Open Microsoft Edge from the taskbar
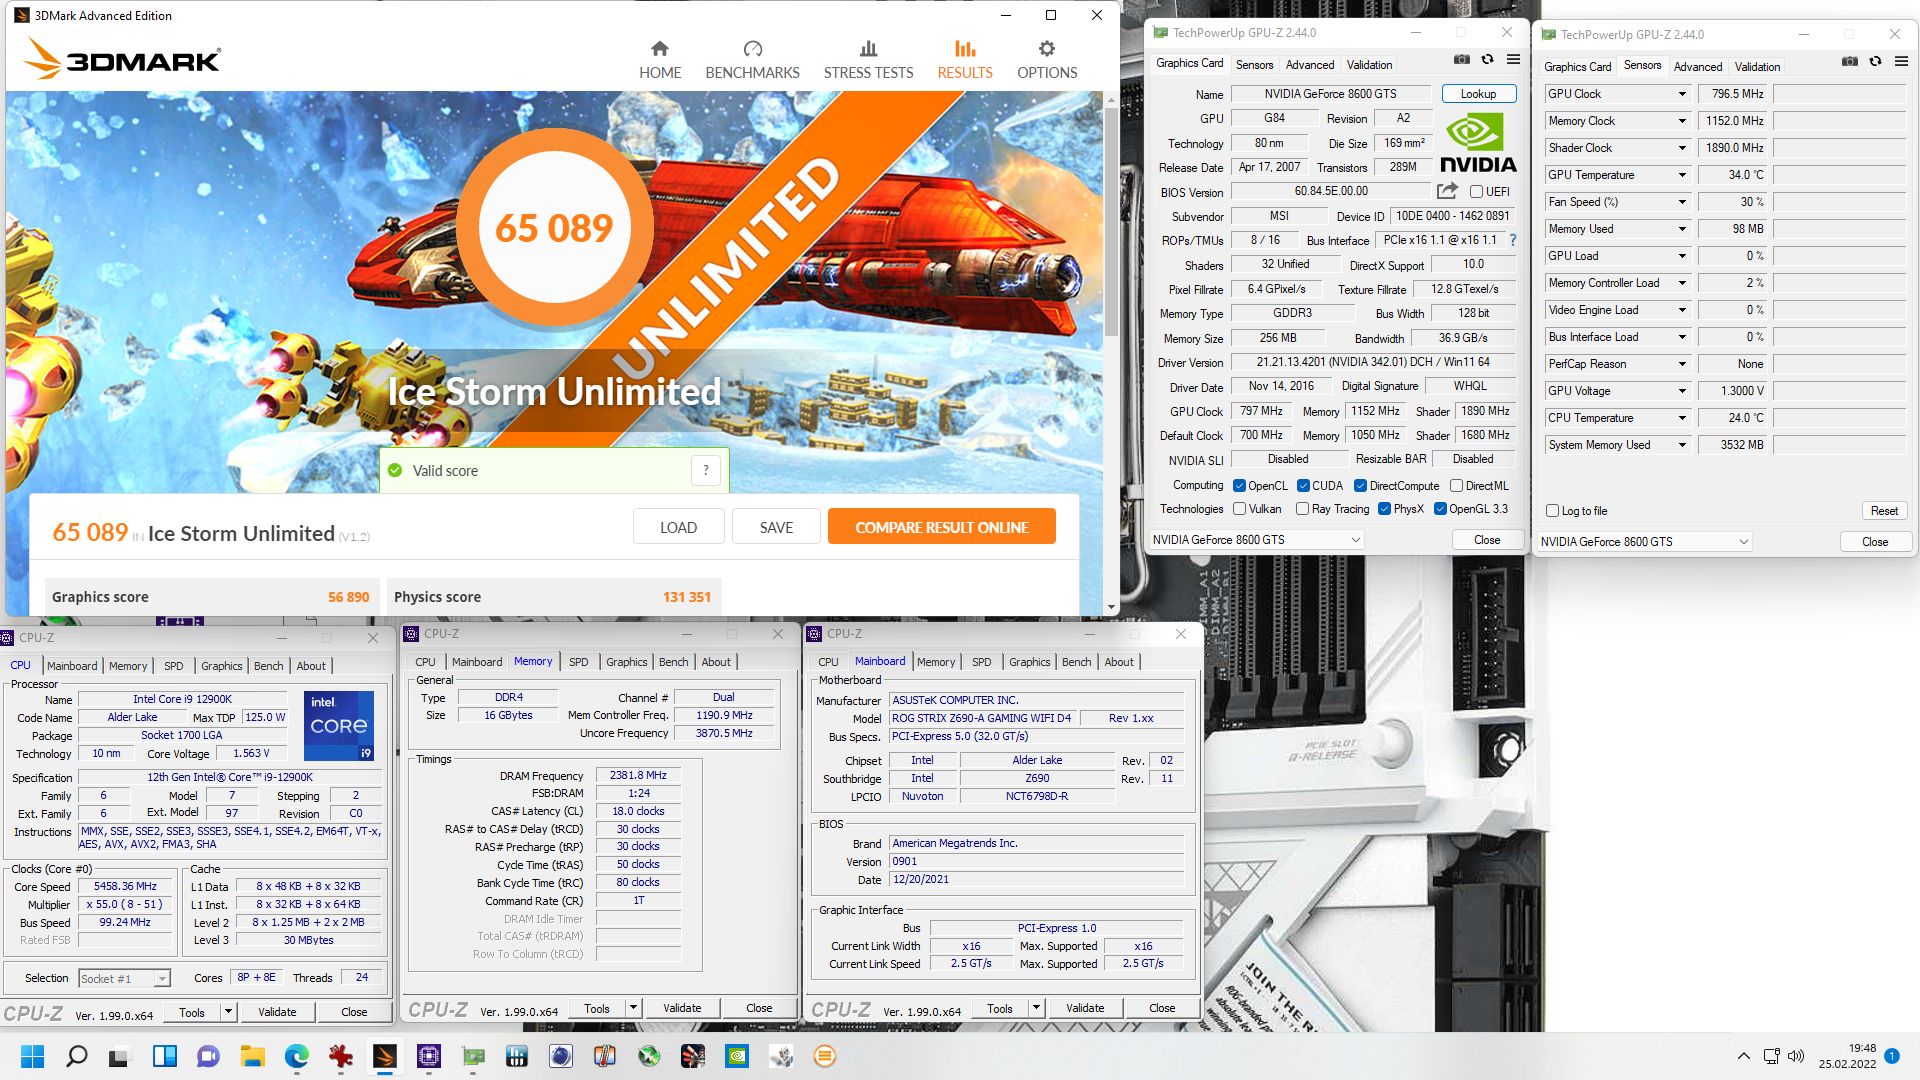The image size is (1920, 1080). pos(296,1056)
